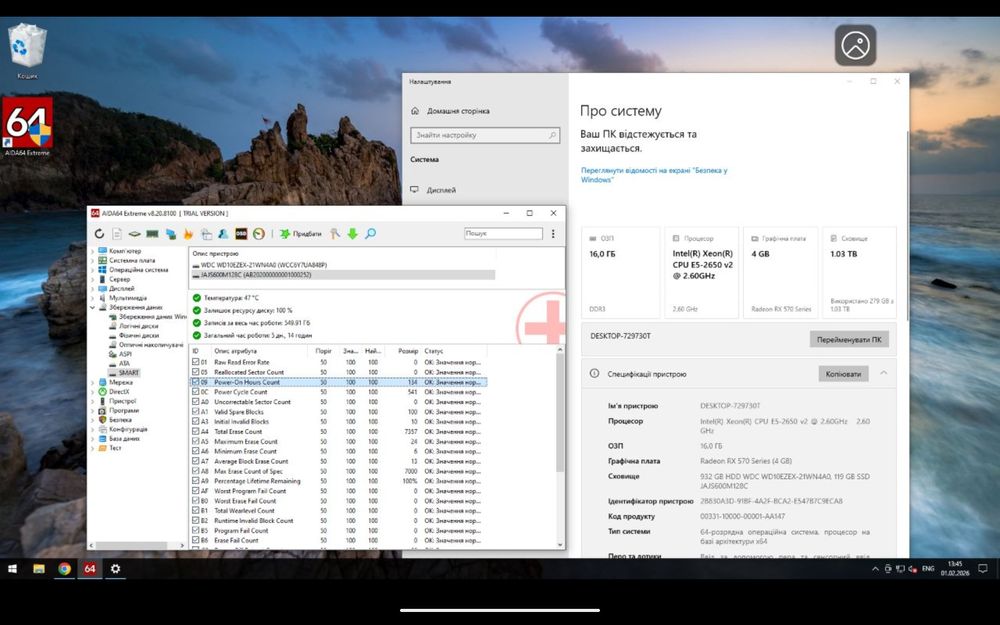The image size is (1000, 625).
Task: Click the green memory module toolbar icon
Action: click(152, 234)
